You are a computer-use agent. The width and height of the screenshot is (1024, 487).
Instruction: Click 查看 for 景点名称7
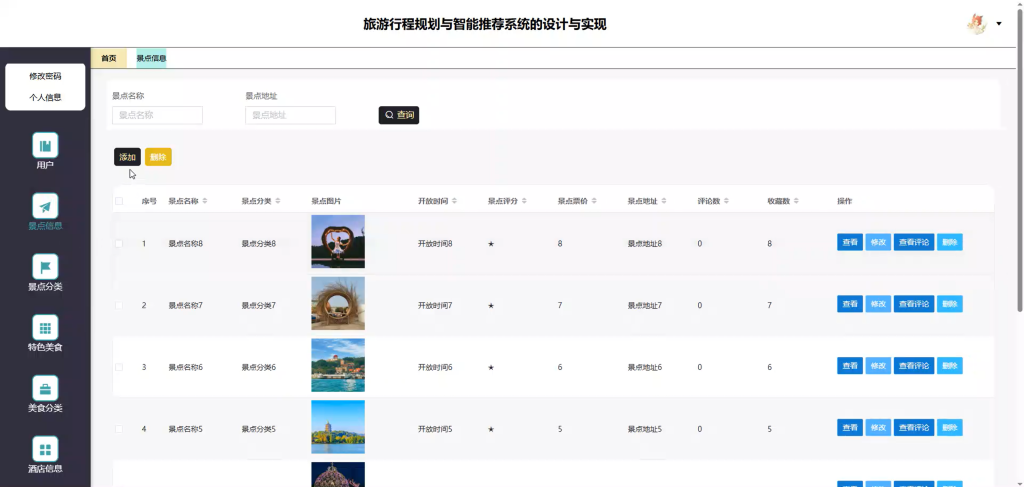850,304
